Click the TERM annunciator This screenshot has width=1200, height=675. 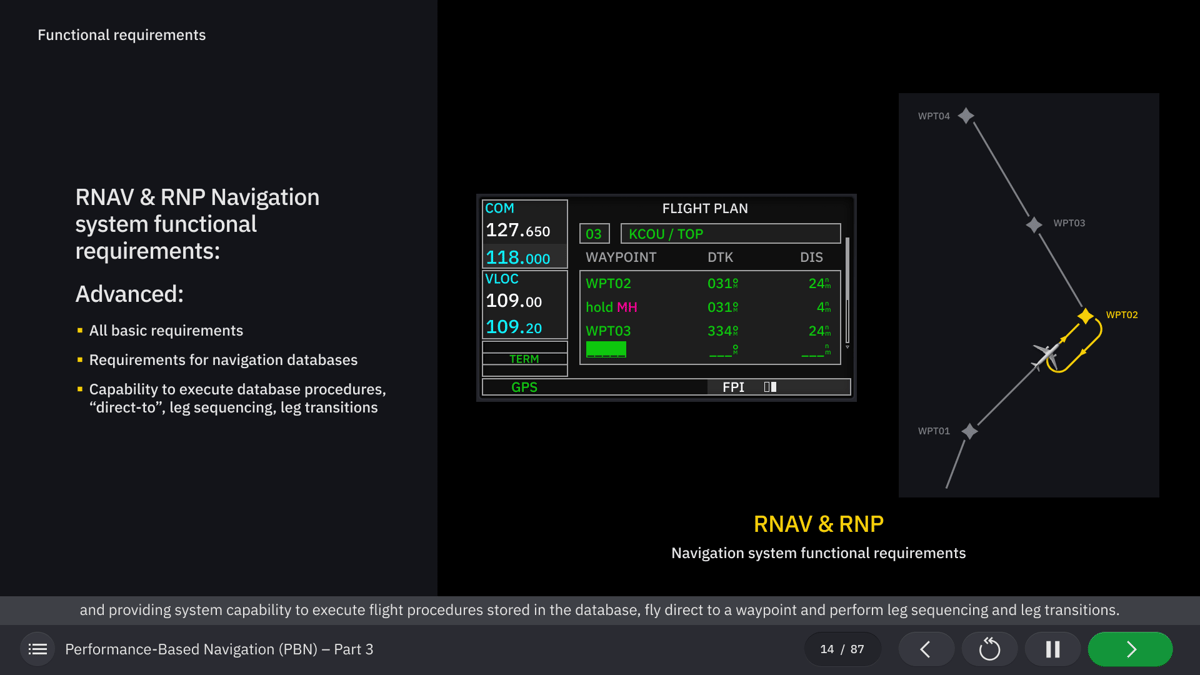524,358
